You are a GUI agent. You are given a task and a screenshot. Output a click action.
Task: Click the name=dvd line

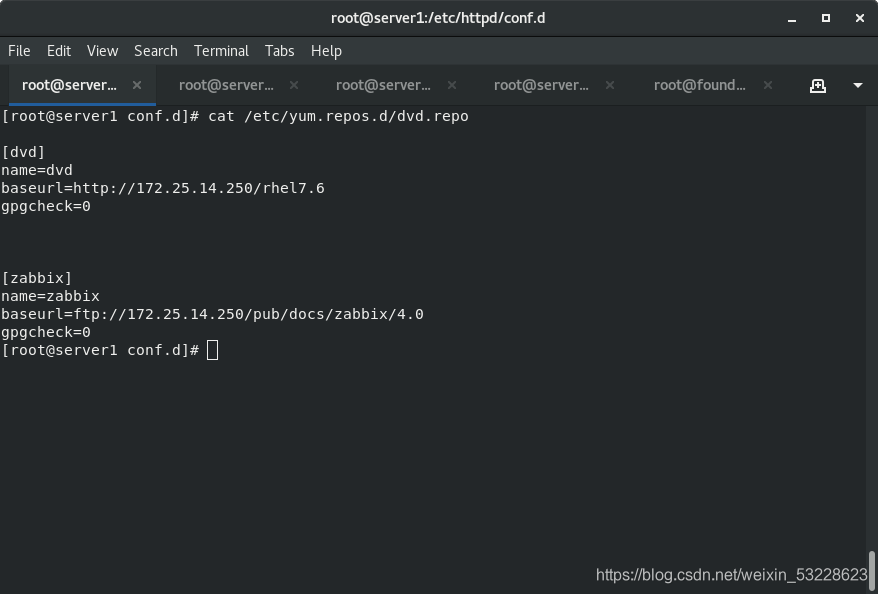coord(37,170)
